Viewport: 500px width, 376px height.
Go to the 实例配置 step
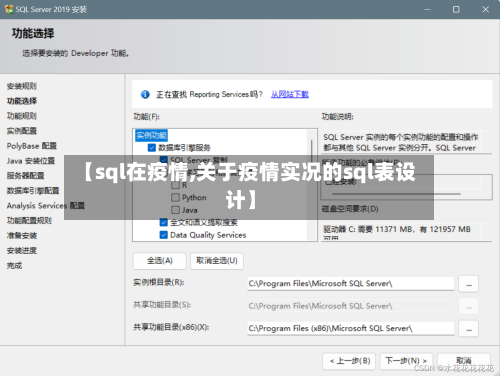click(22, 131)
